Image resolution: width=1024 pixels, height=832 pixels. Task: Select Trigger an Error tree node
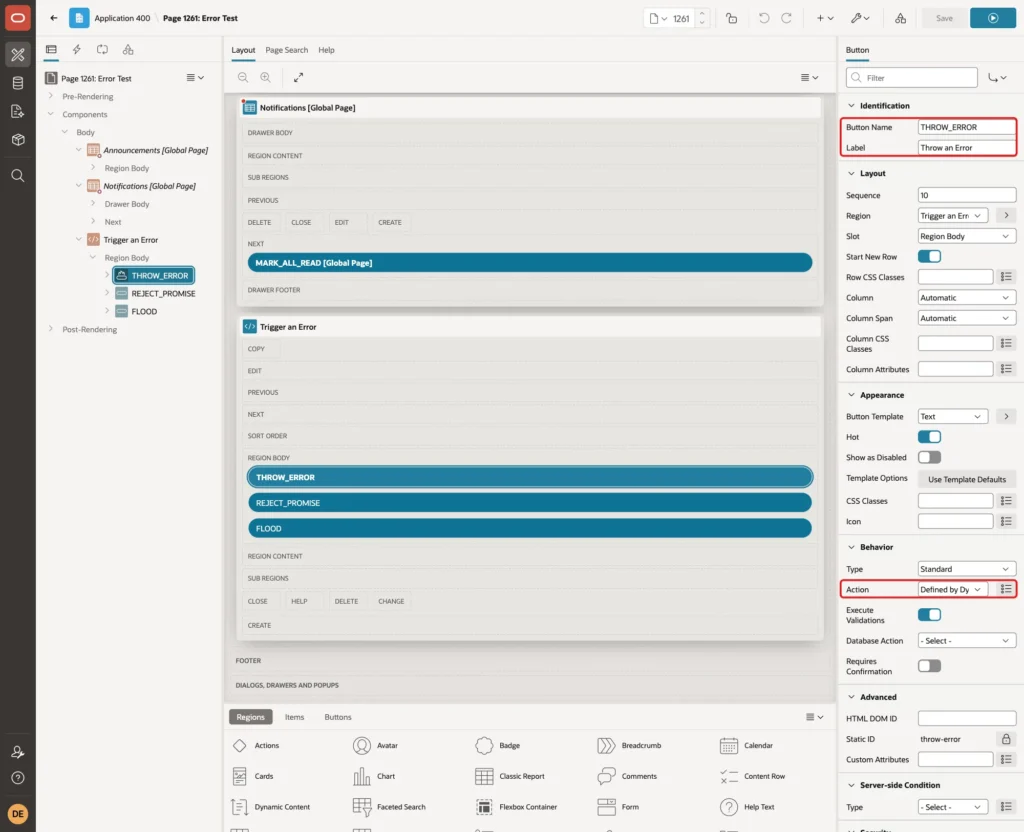tap(131, 240)
